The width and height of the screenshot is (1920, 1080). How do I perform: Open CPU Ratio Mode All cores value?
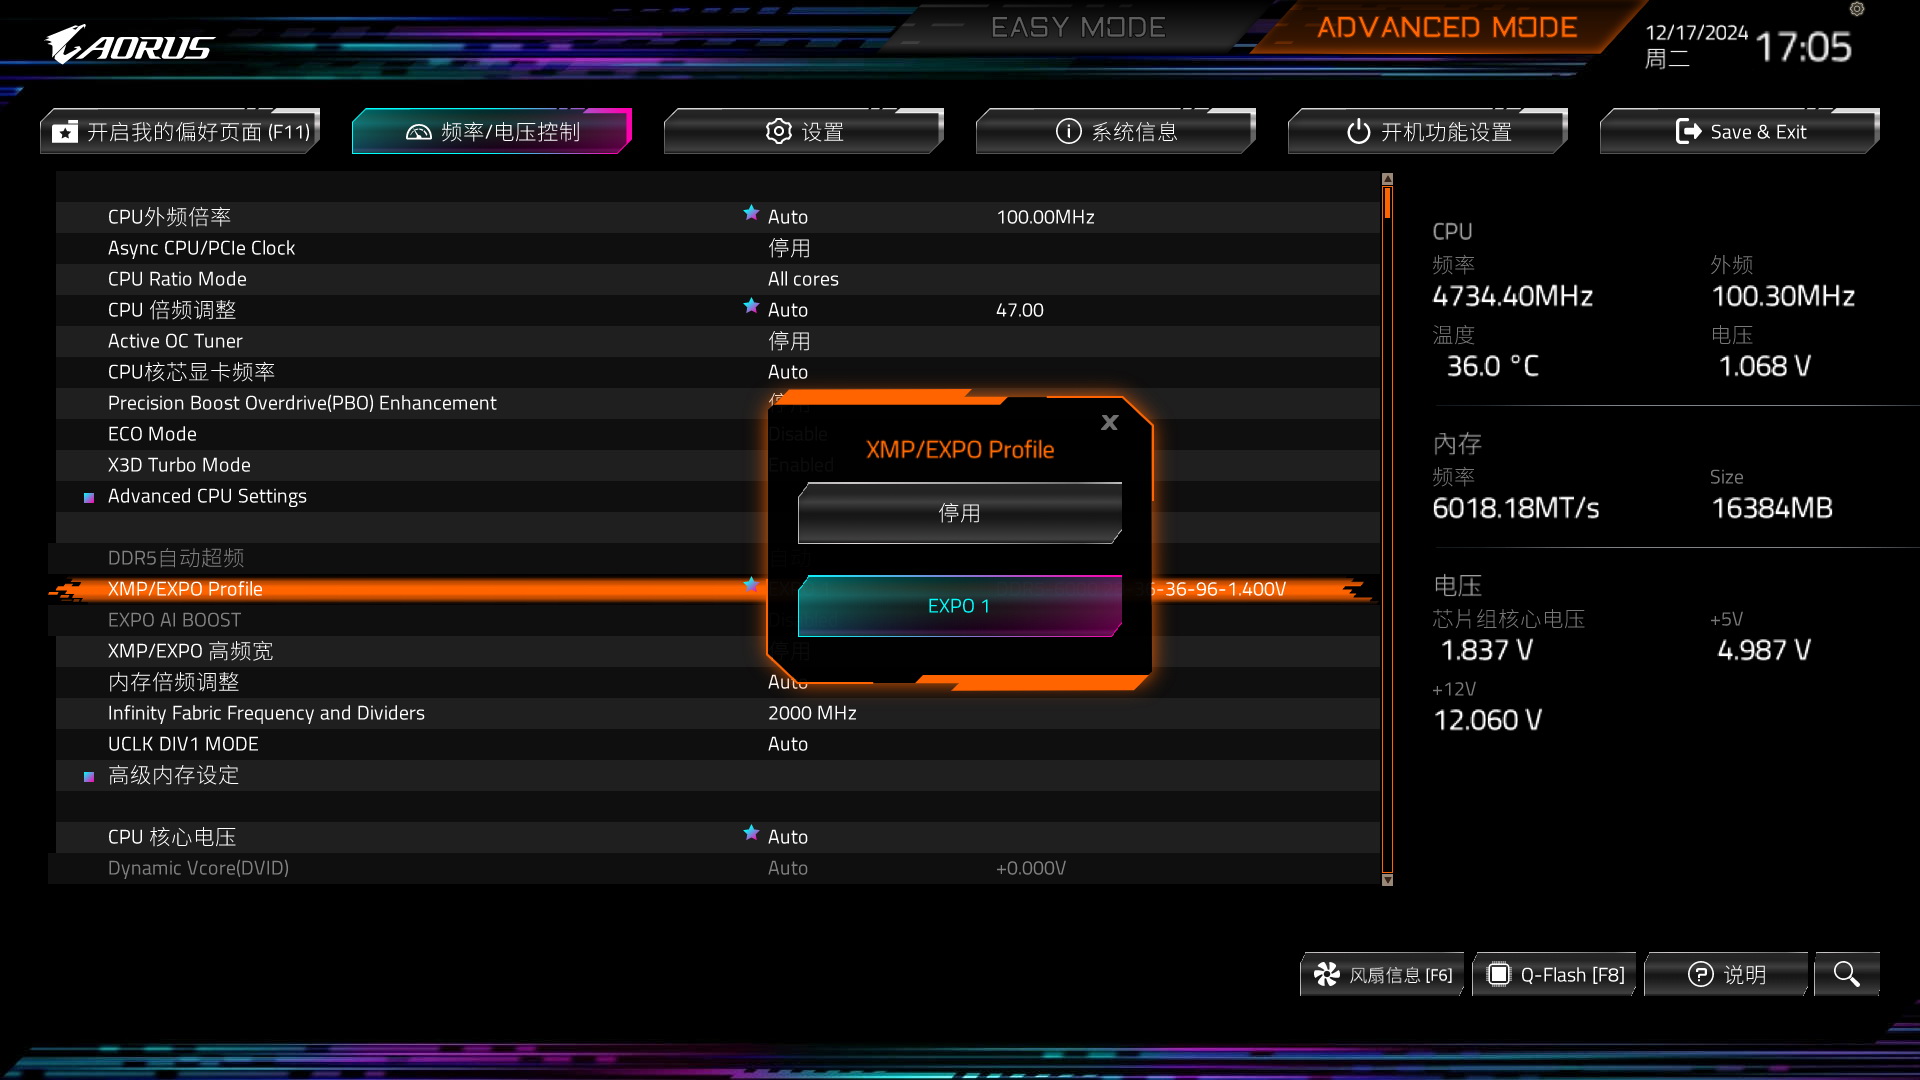[x=803, y=279]
